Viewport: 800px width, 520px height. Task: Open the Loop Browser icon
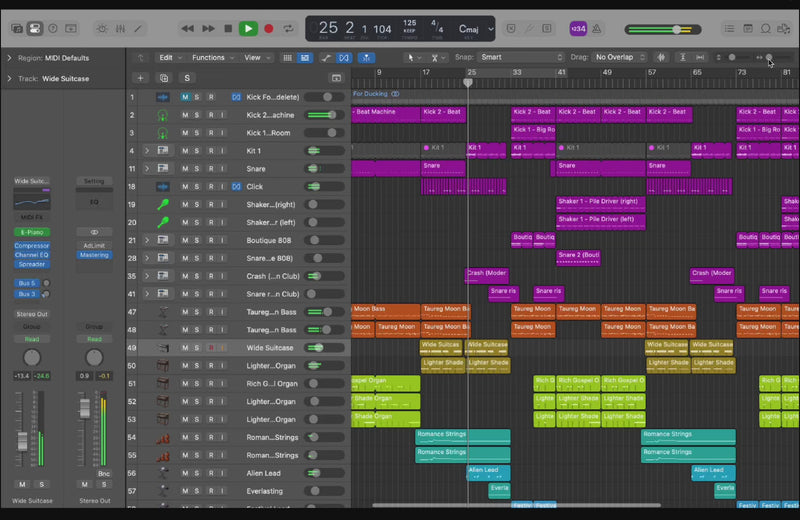point(766,29)
